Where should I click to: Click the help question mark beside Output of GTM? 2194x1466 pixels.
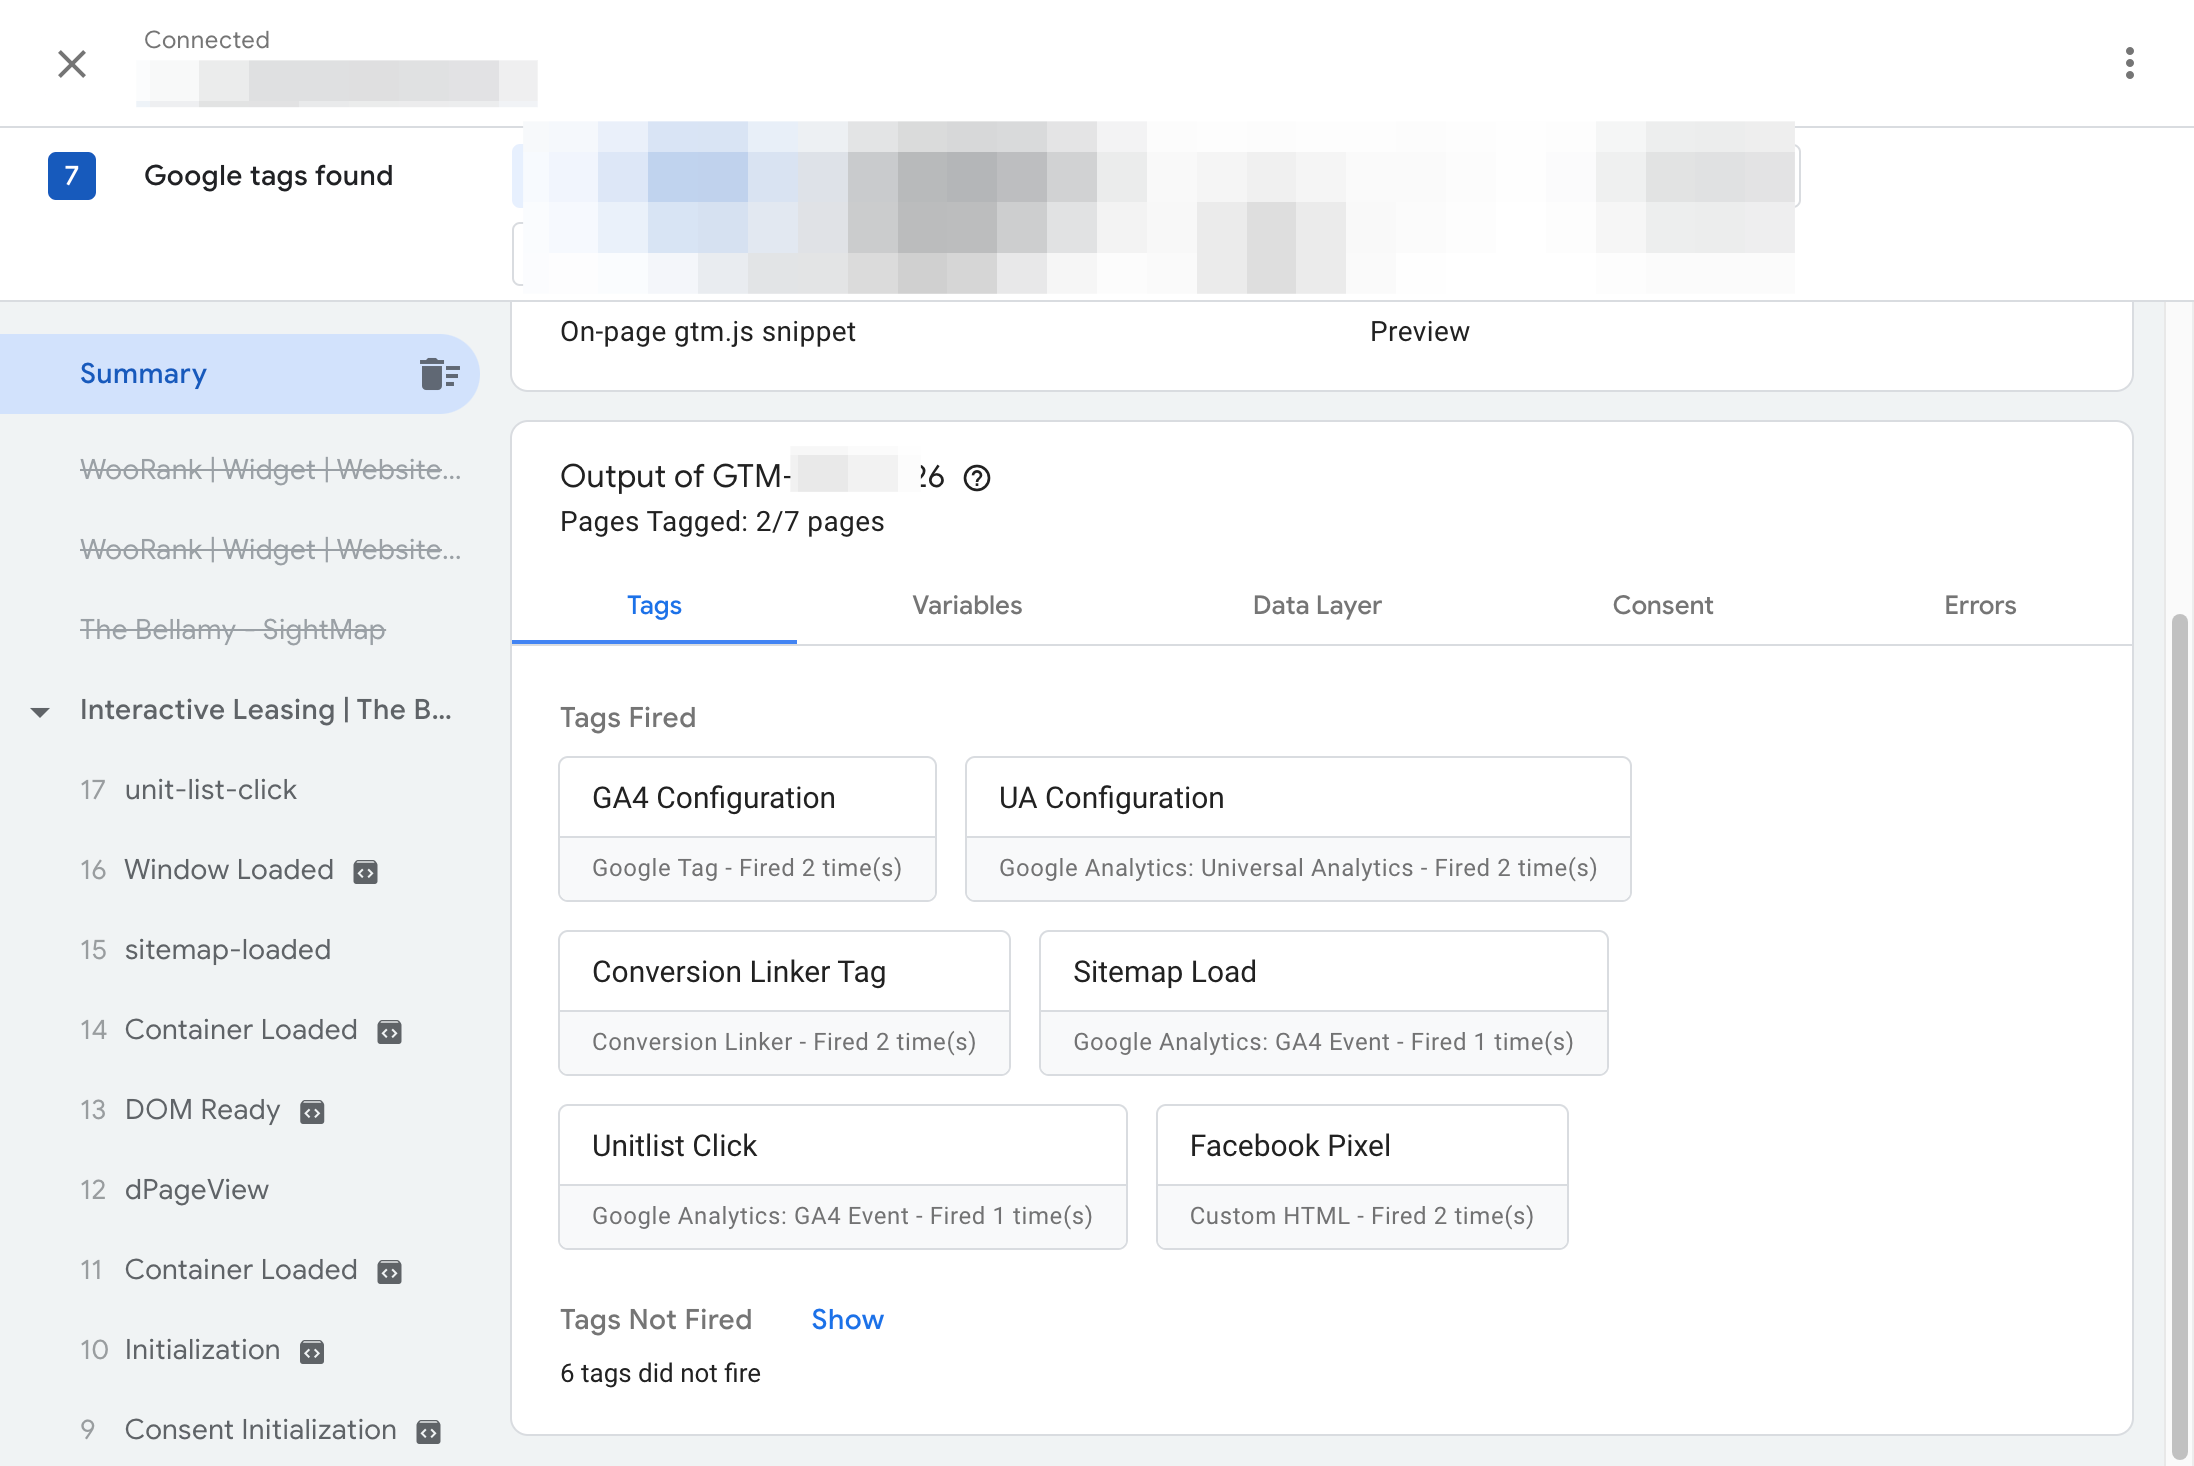tap(977, 478)
